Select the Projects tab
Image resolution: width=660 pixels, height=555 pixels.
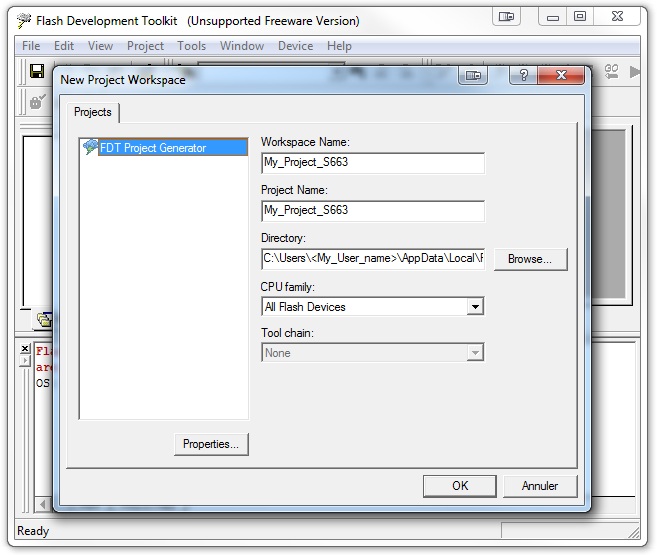coord(93,112)
